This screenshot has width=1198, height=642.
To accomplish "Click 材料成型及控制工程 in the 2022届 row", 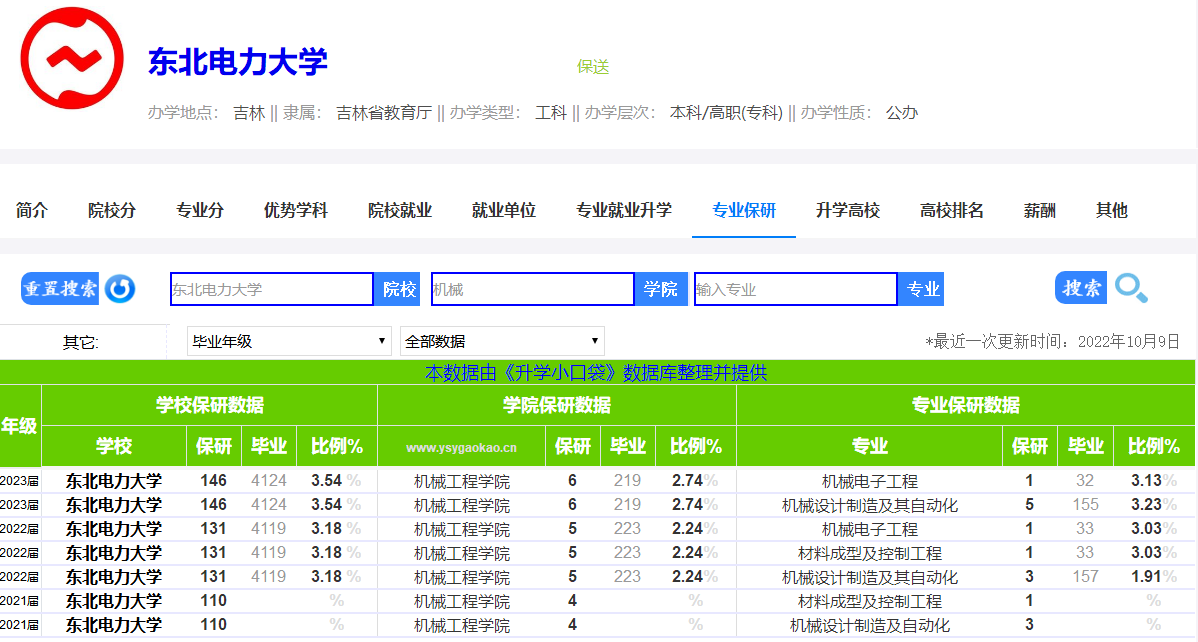I will click(869, 553).
